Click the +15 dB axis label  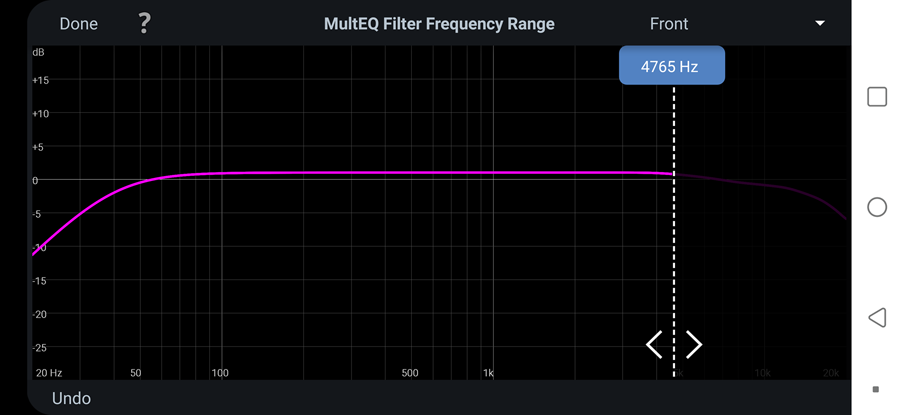tap(40, 80)
